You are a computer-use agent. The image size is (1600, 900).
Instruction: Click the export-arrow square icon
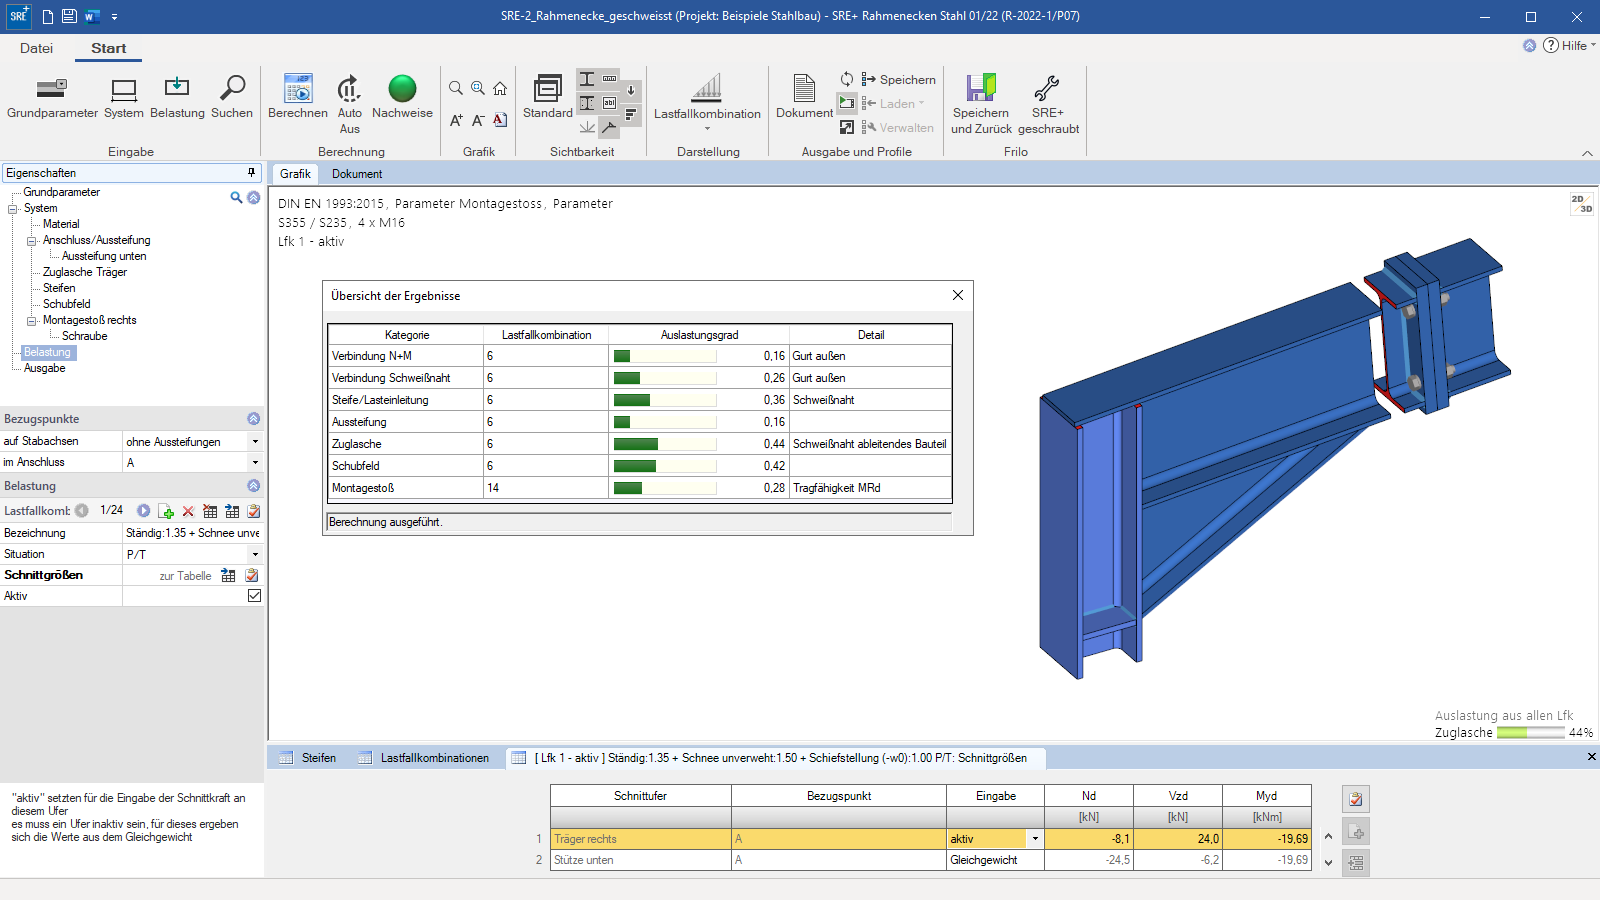click(847, 127)
